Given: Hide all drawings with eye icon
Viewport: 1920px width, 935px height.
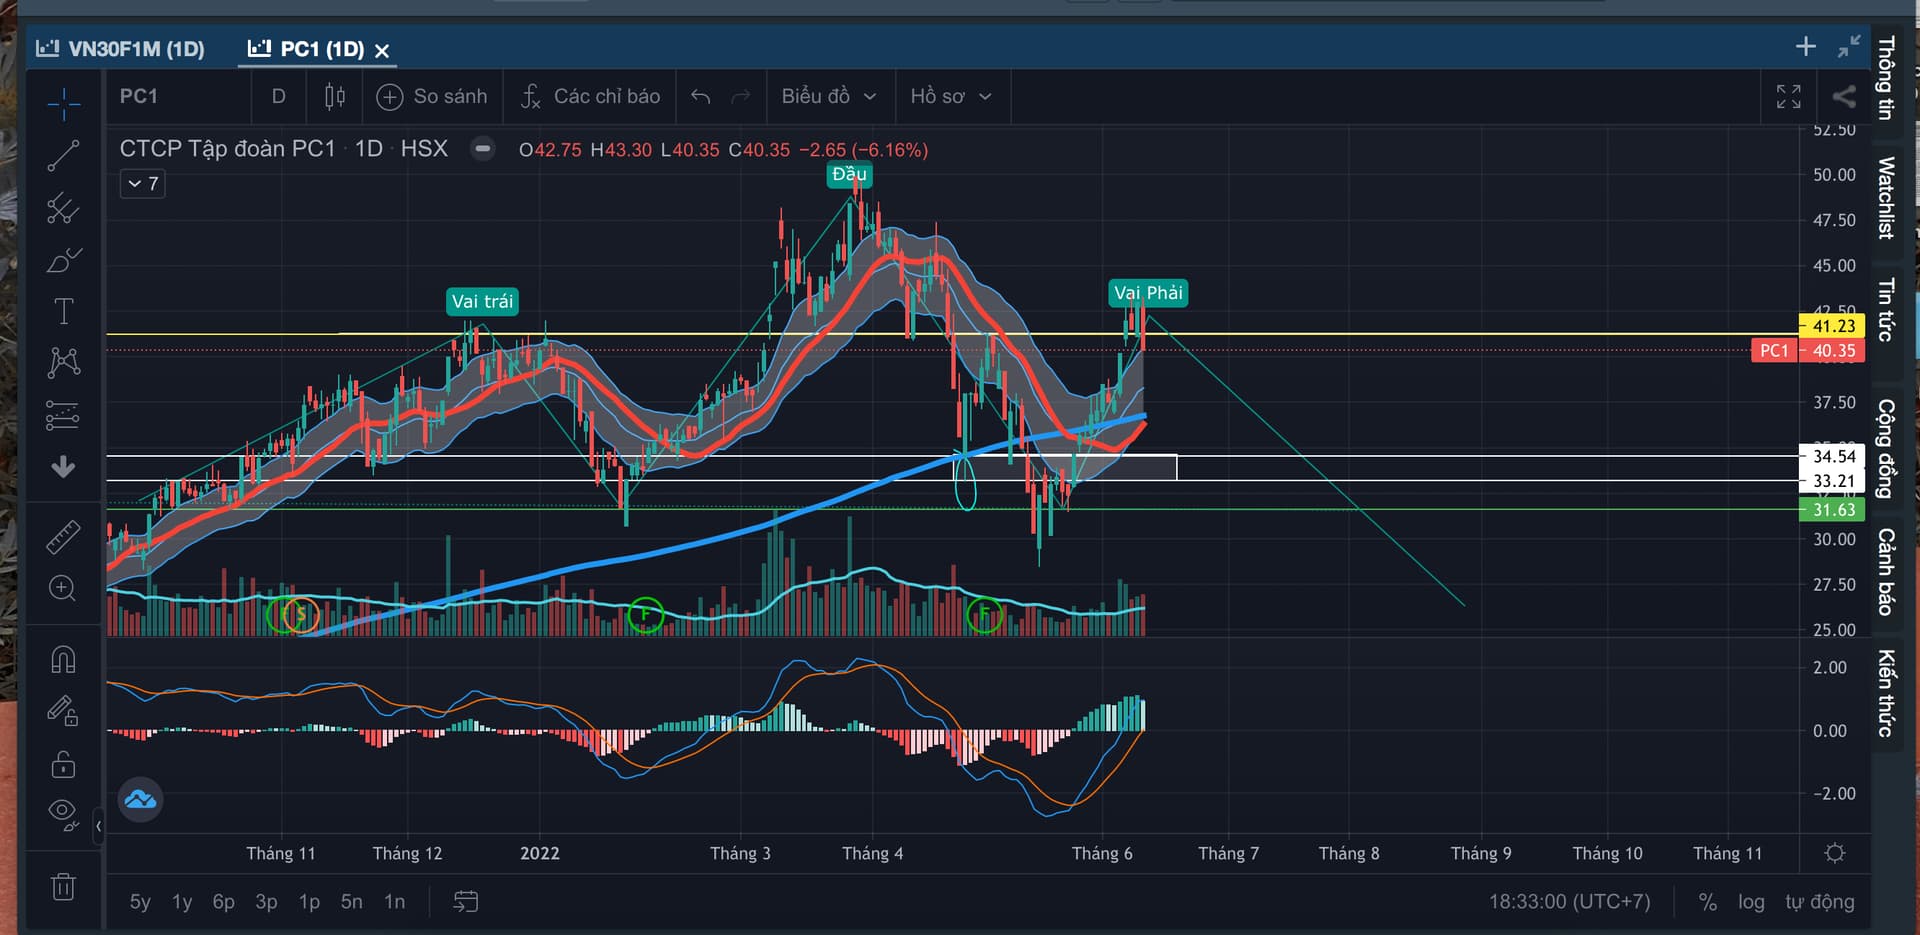Looking at the screenshot, I should click(x=63, y=814).
